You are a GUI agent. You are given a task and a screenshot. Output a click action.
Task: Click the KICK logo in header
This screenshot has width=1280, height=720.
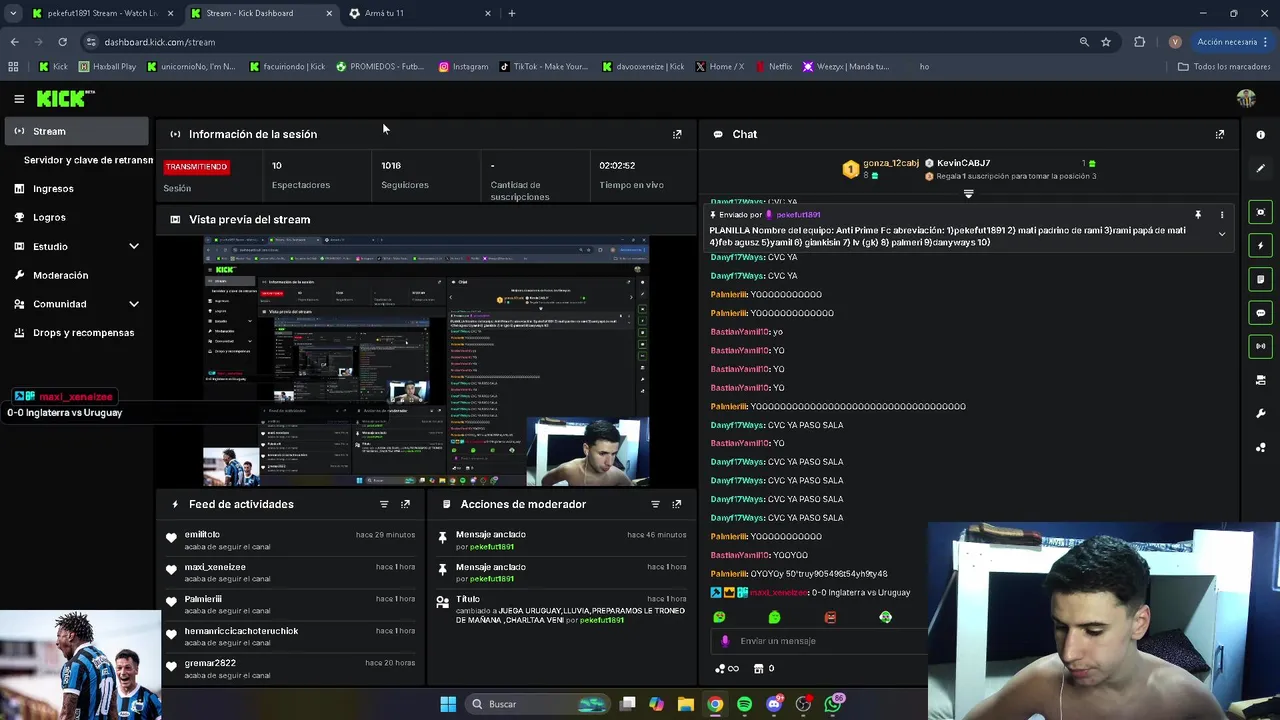click(x=65, y=98)
